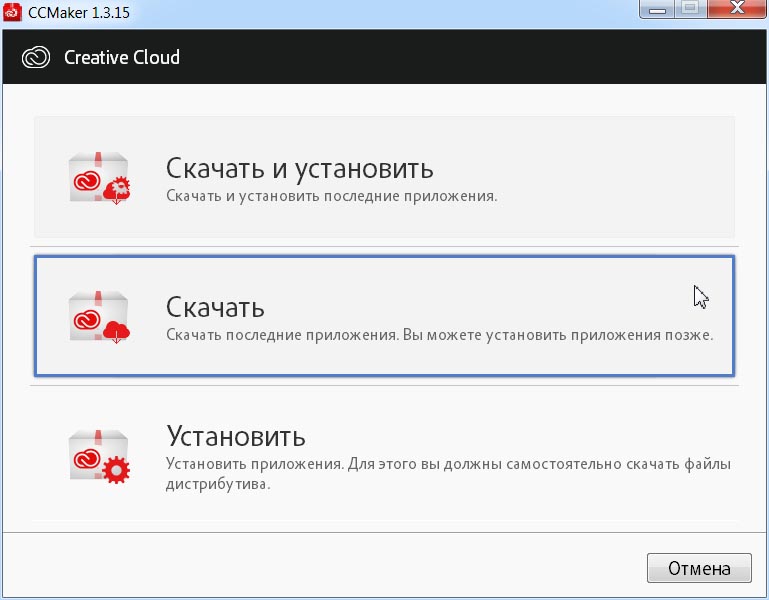Click the Creative Cloud logo in header
Screen dimensions: 769x600
click(37, 57)
